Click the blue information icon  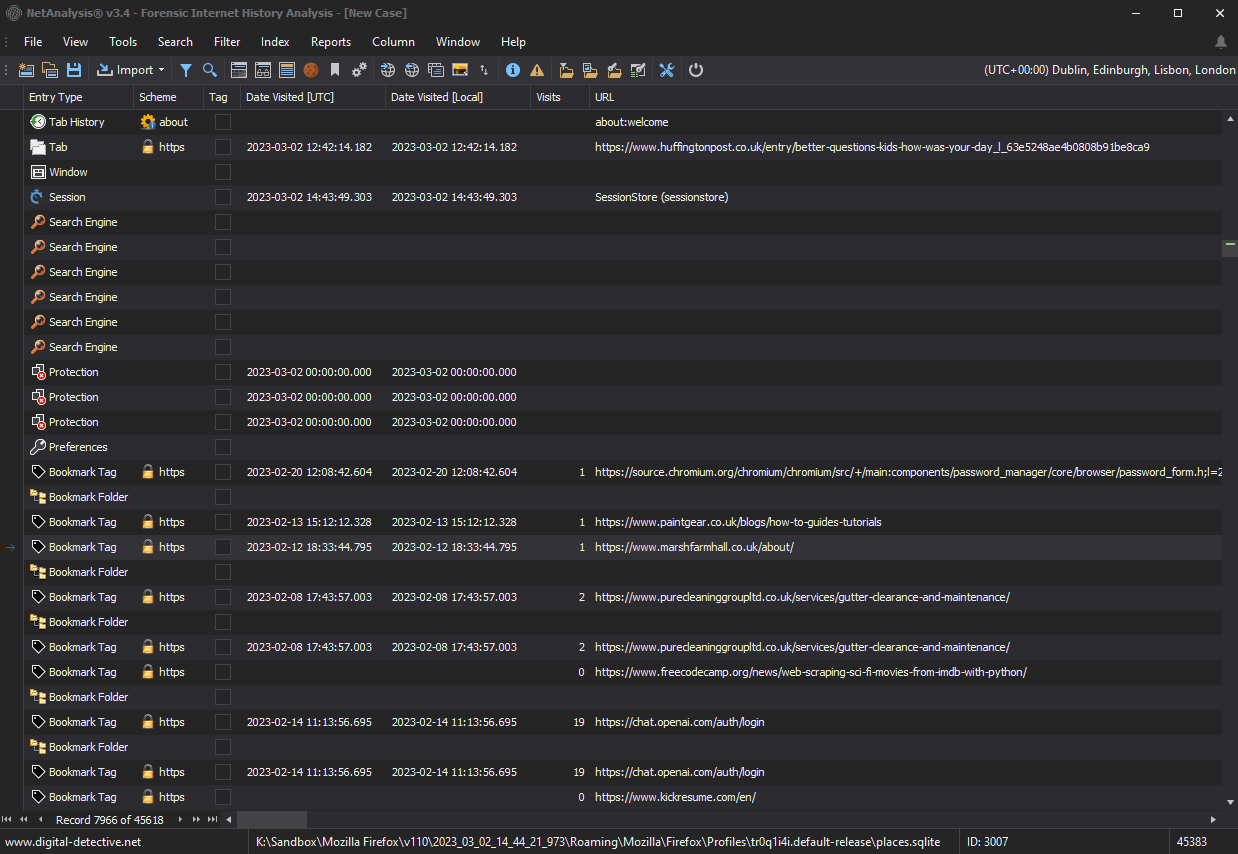tap(513, 70)
